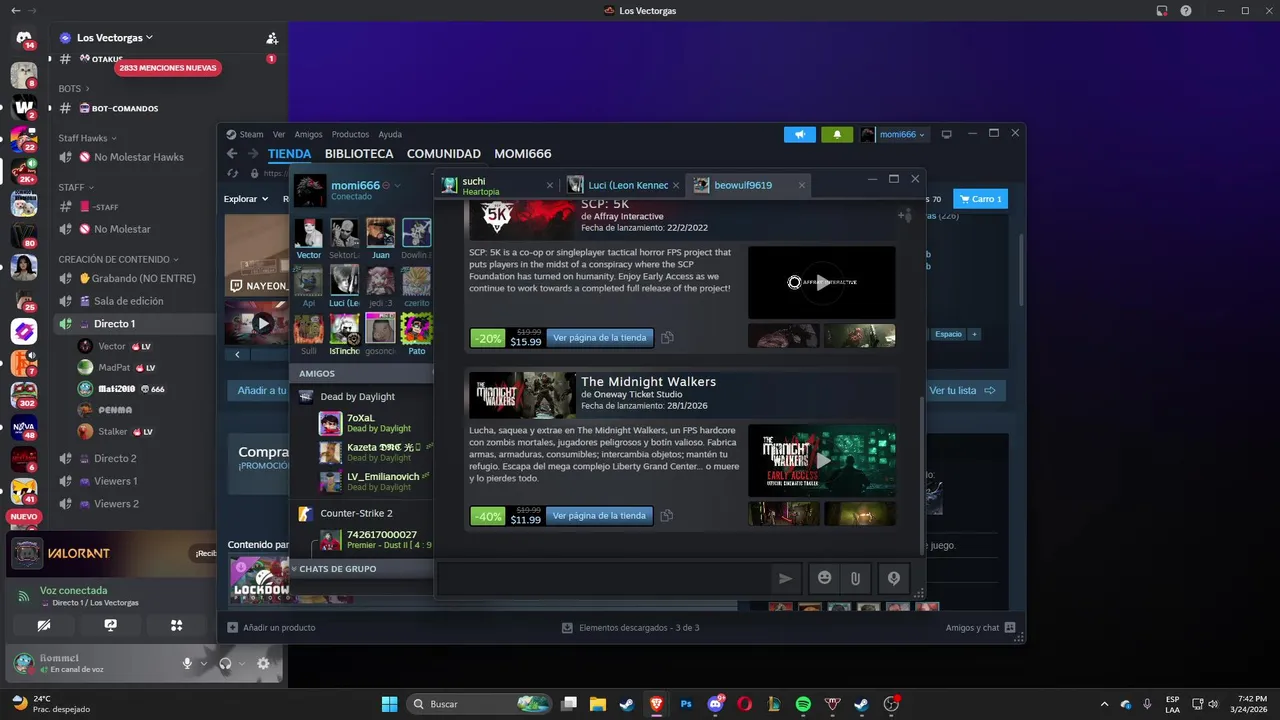This screenshot has height=720, width=1280.
Task: Open the Carro 1 shopping cart
Action: [x=980, y=199]
